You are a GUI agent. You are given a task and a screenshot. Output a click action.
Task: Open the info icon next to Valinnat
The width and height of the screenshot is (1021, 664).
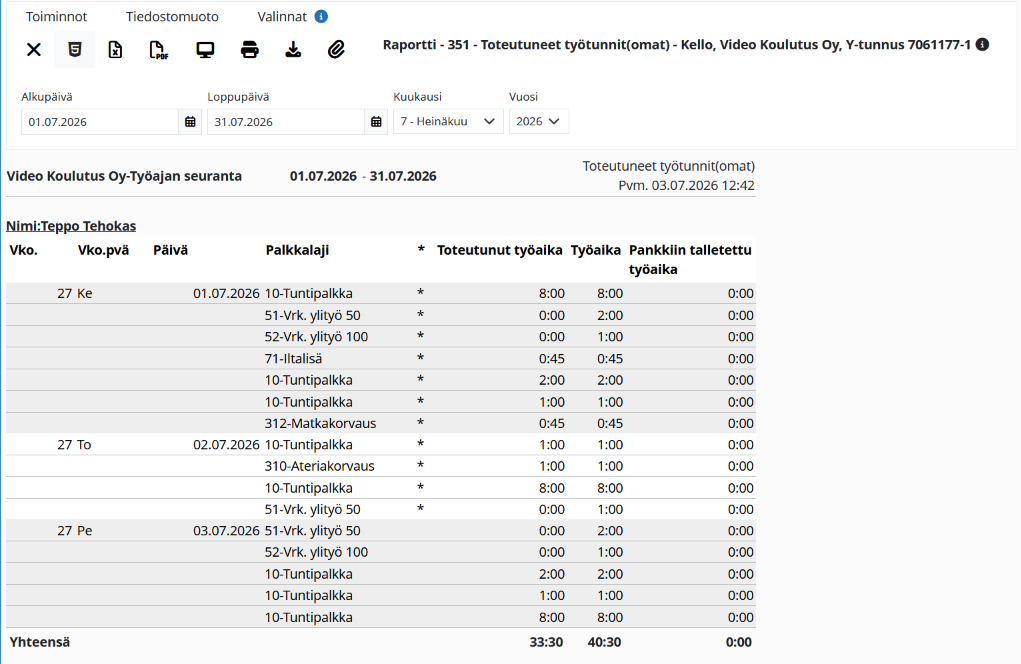[x=321, y=16]
